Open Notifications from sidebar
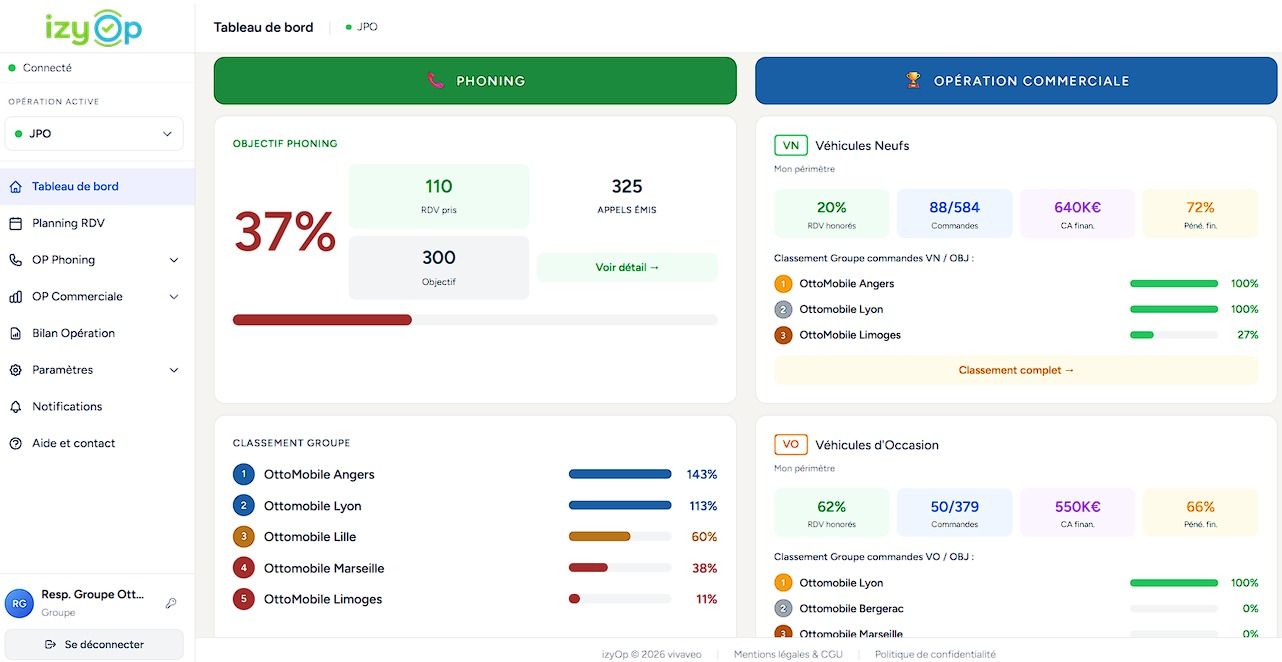 [x=97, y=407]
